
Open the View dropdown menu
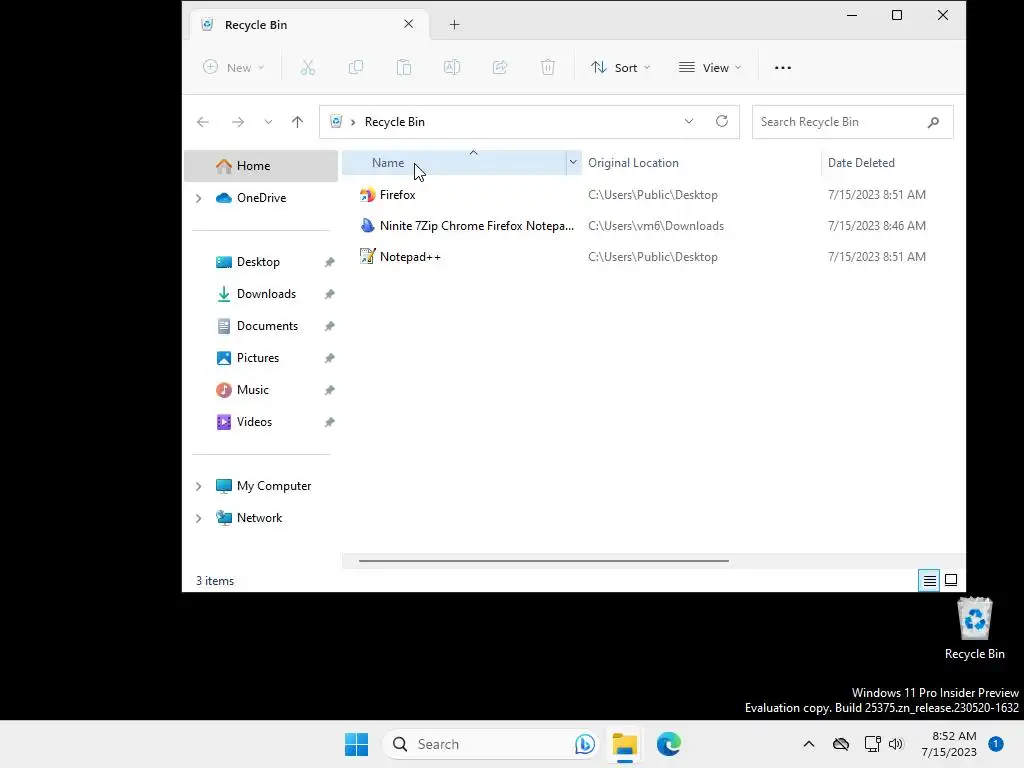[x=710, y=67]
